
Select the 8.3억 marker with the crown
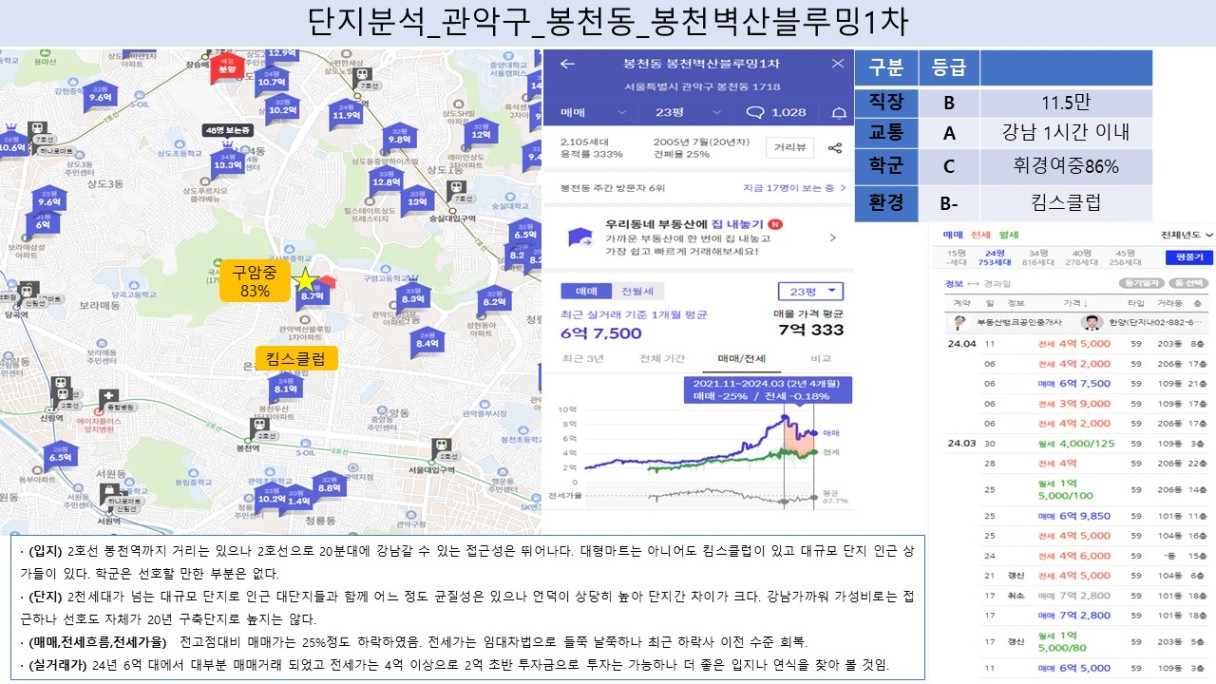pos(412,296)
